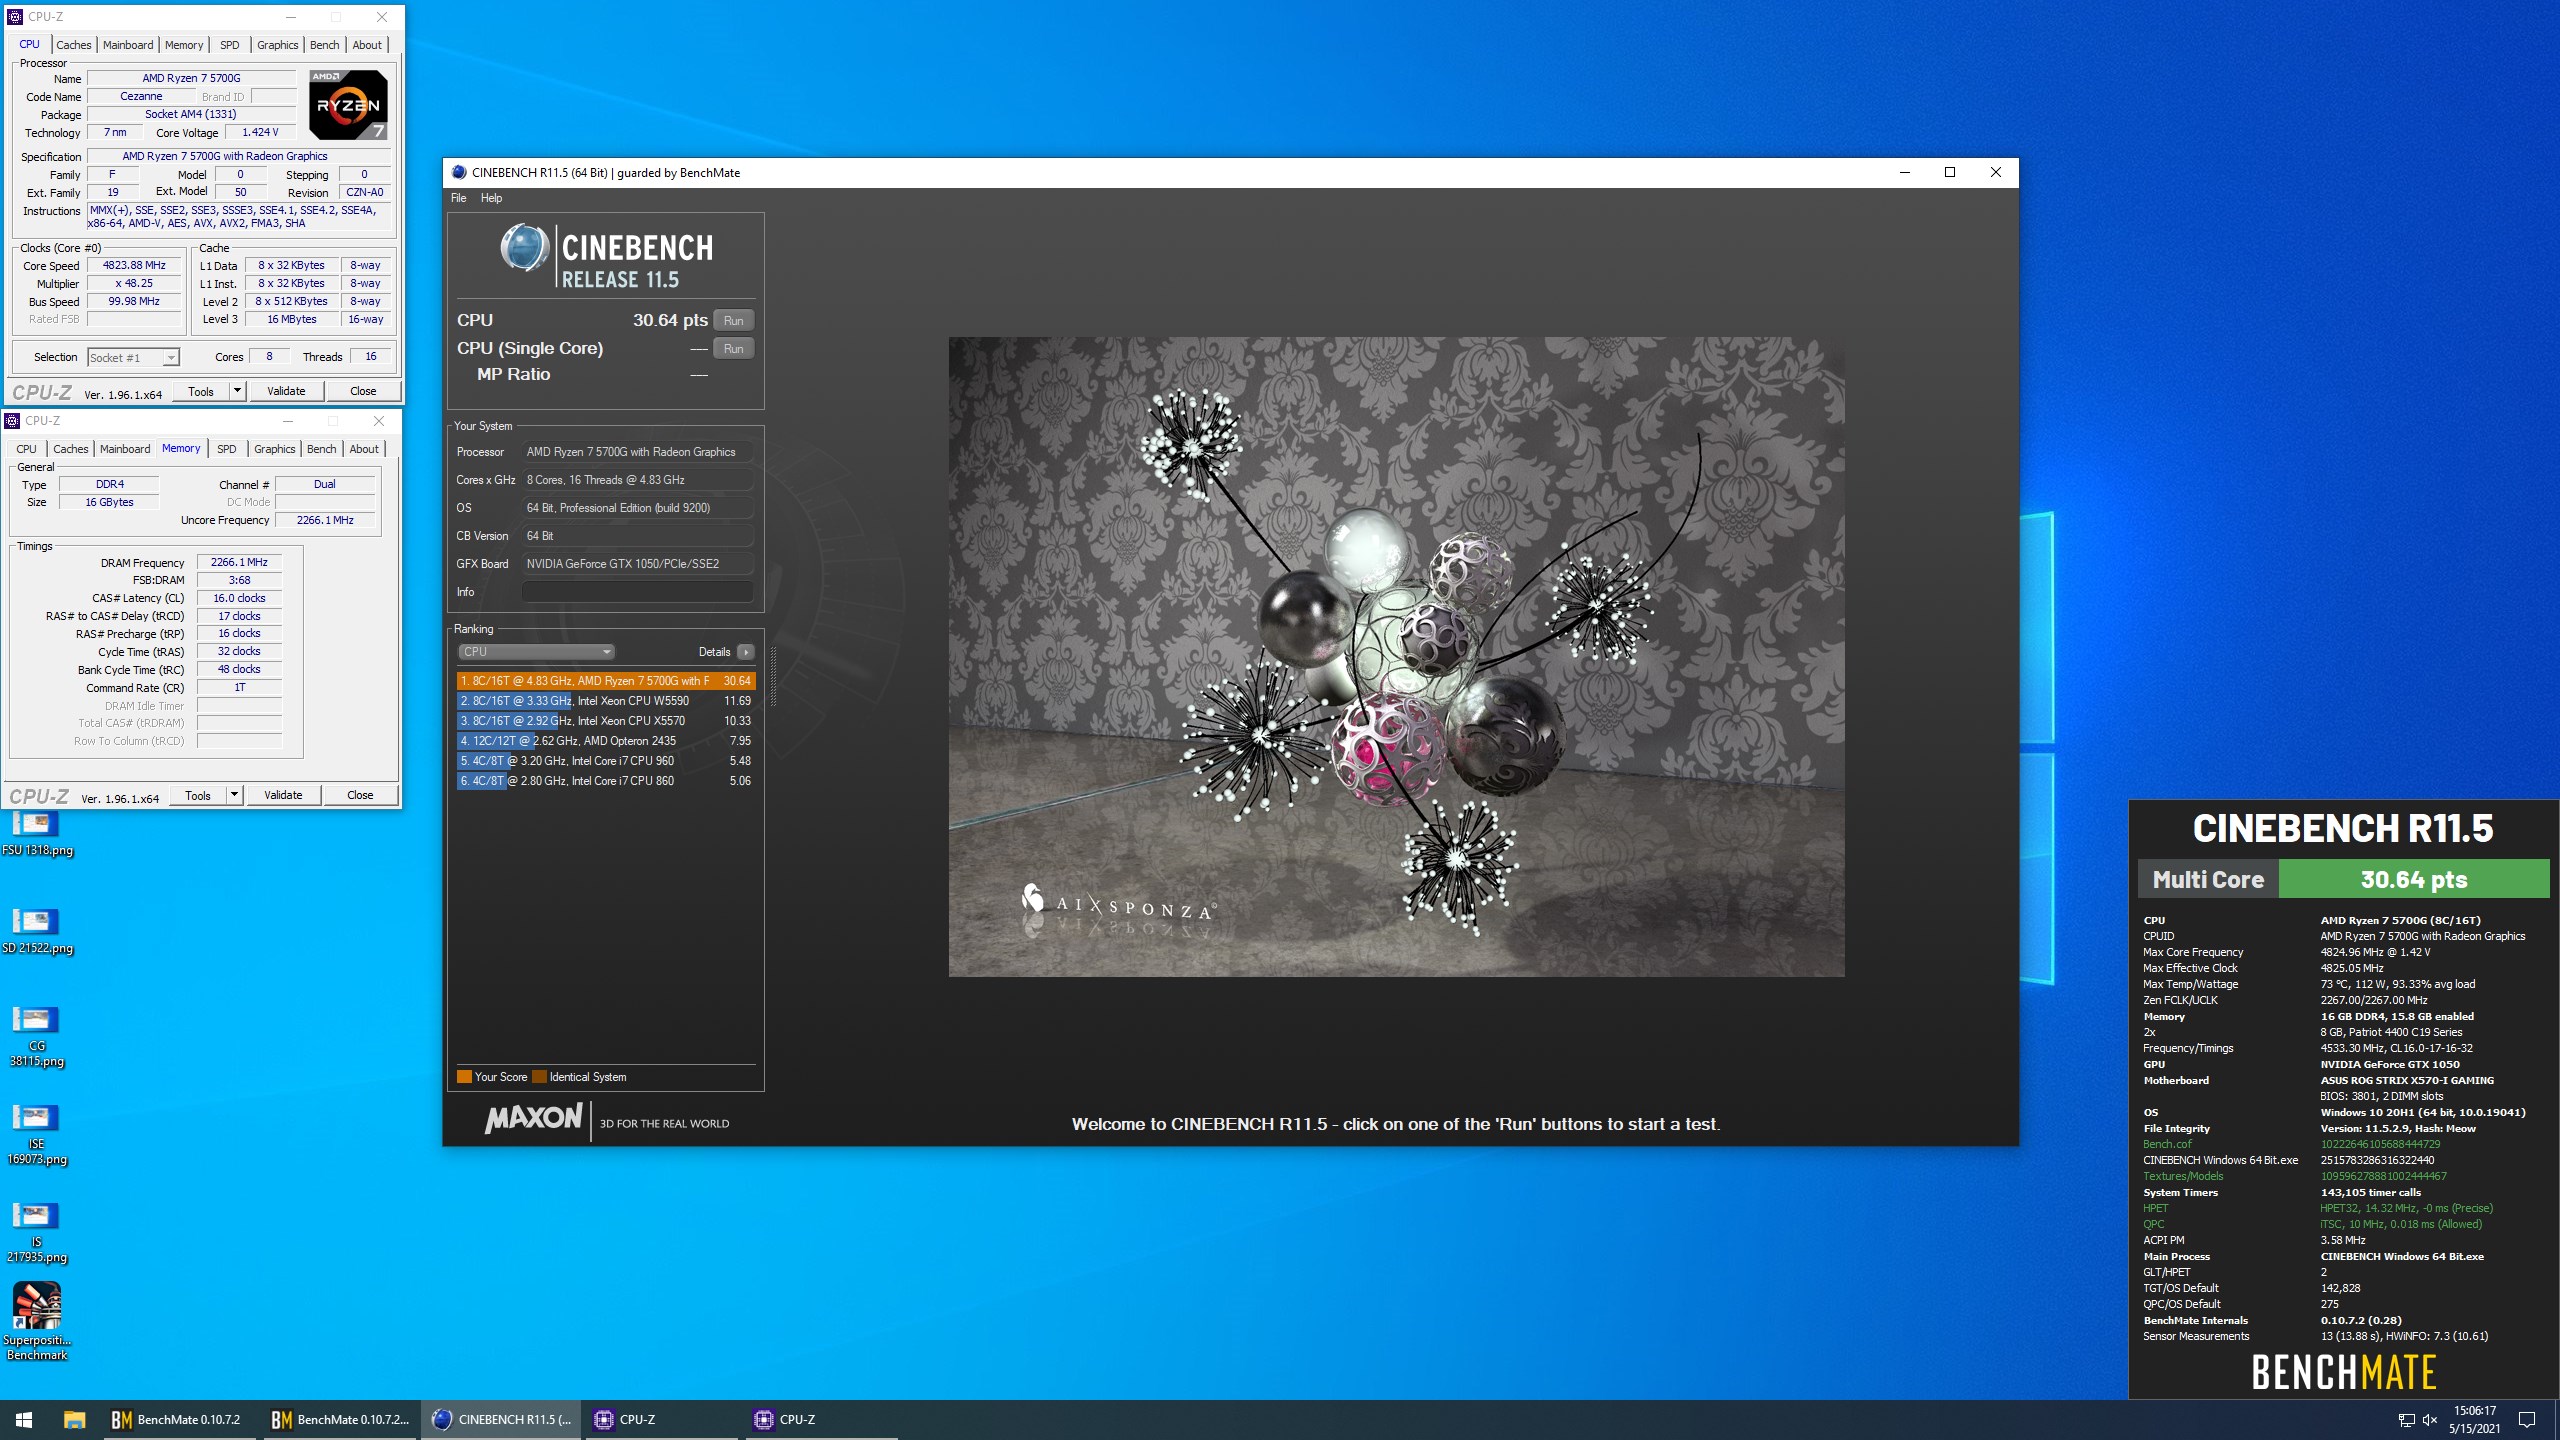
Task: Open the Socket #1 selection dropdown
Action: [x=133, y=357]
